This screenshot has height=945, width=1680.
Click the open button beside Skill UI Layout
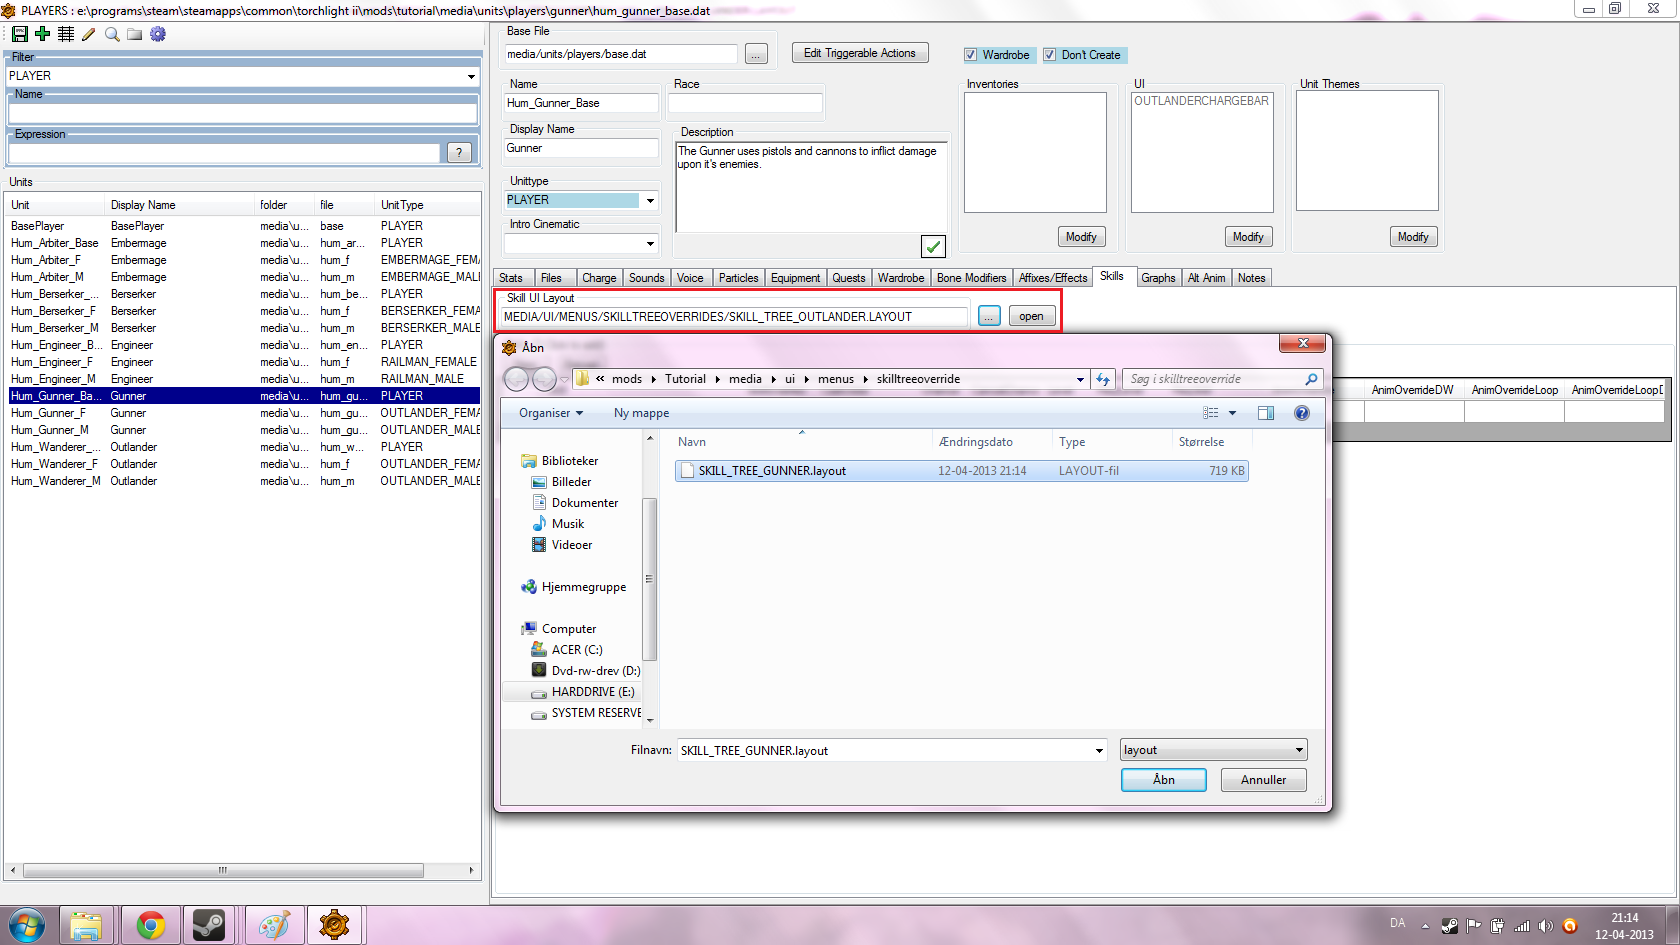[x=1032, y=316]
